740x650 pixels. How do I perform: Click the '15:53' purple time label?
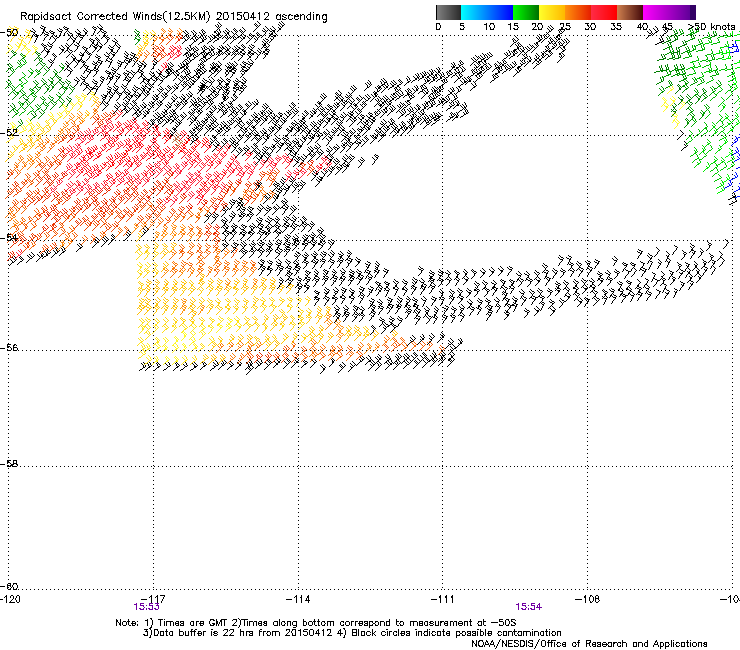pos(146,607)
